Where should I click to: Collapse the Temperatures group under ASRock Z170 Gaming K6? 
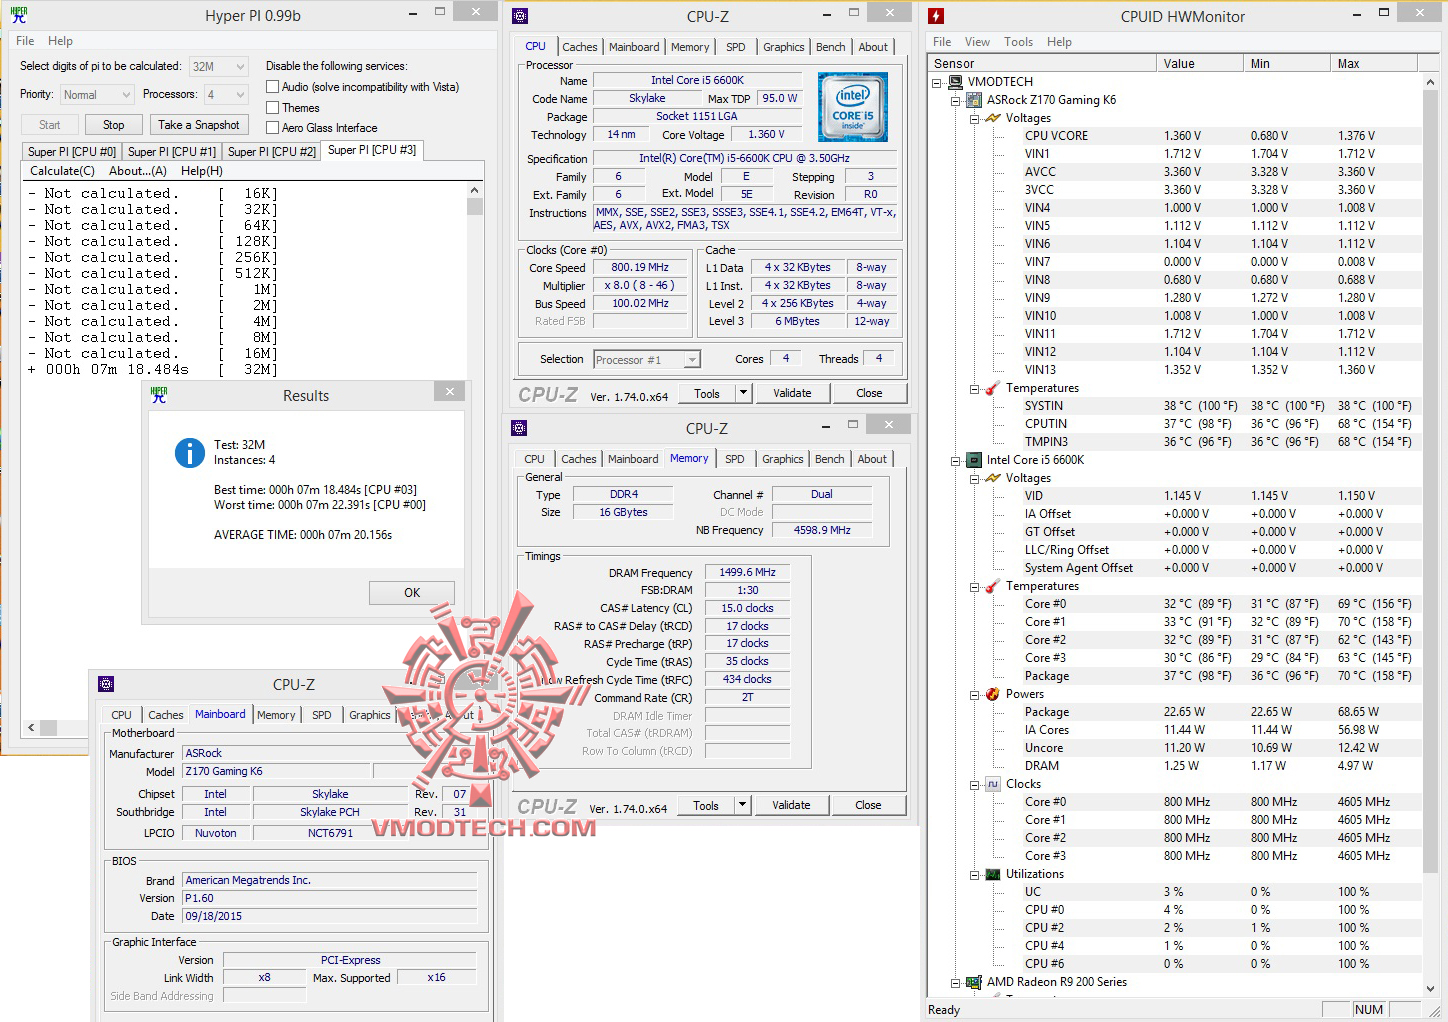coord(974,388)
